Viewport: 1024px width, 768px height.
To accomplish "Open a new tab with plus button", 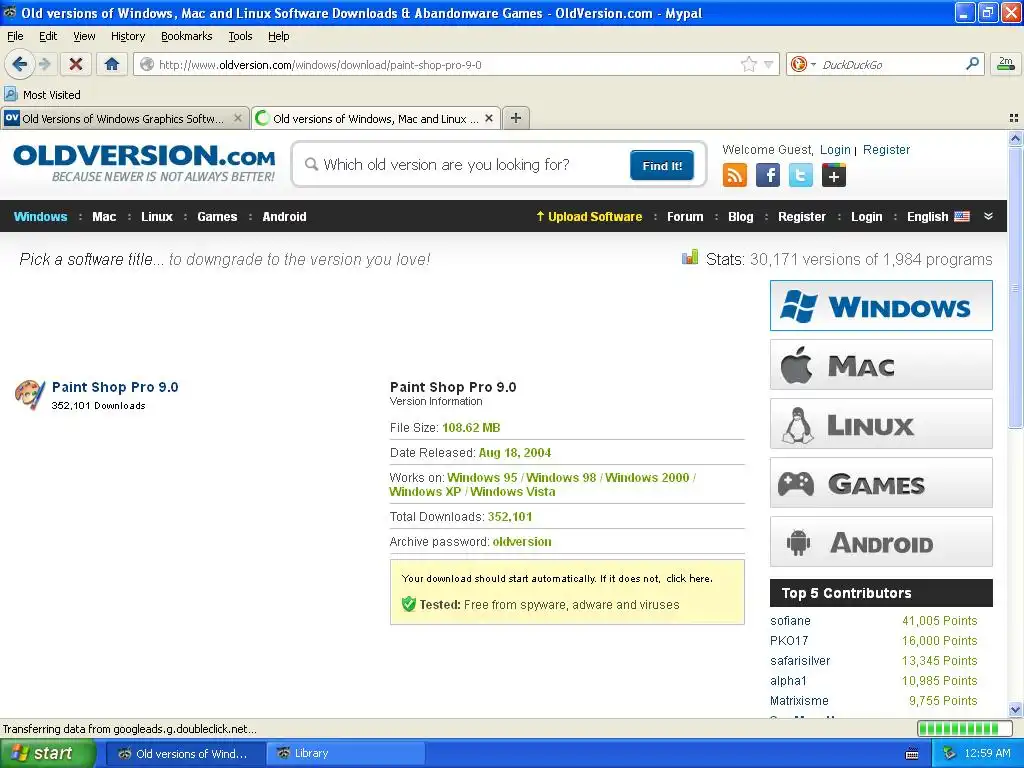I will click(x=516, y=118).
